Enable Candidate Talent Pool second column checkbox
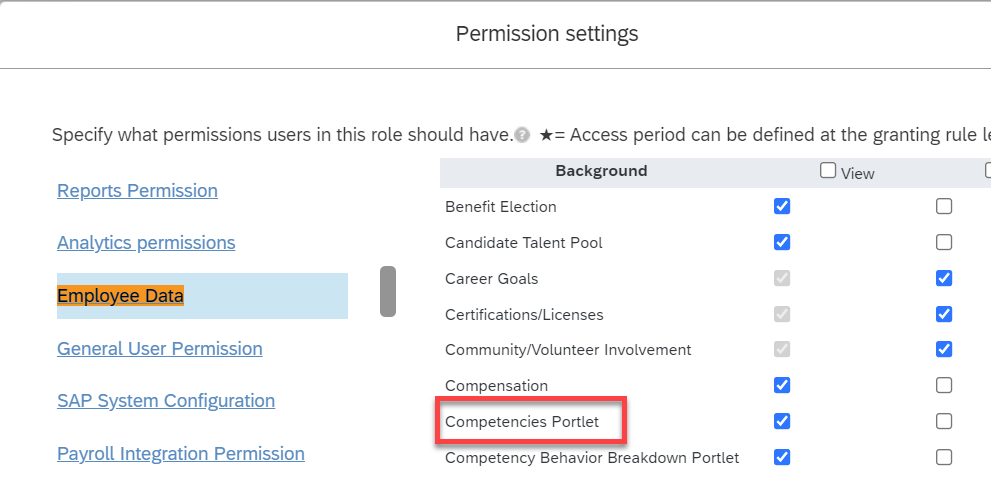Viewport: 991px width, 479px height. (x=944, y=242)
